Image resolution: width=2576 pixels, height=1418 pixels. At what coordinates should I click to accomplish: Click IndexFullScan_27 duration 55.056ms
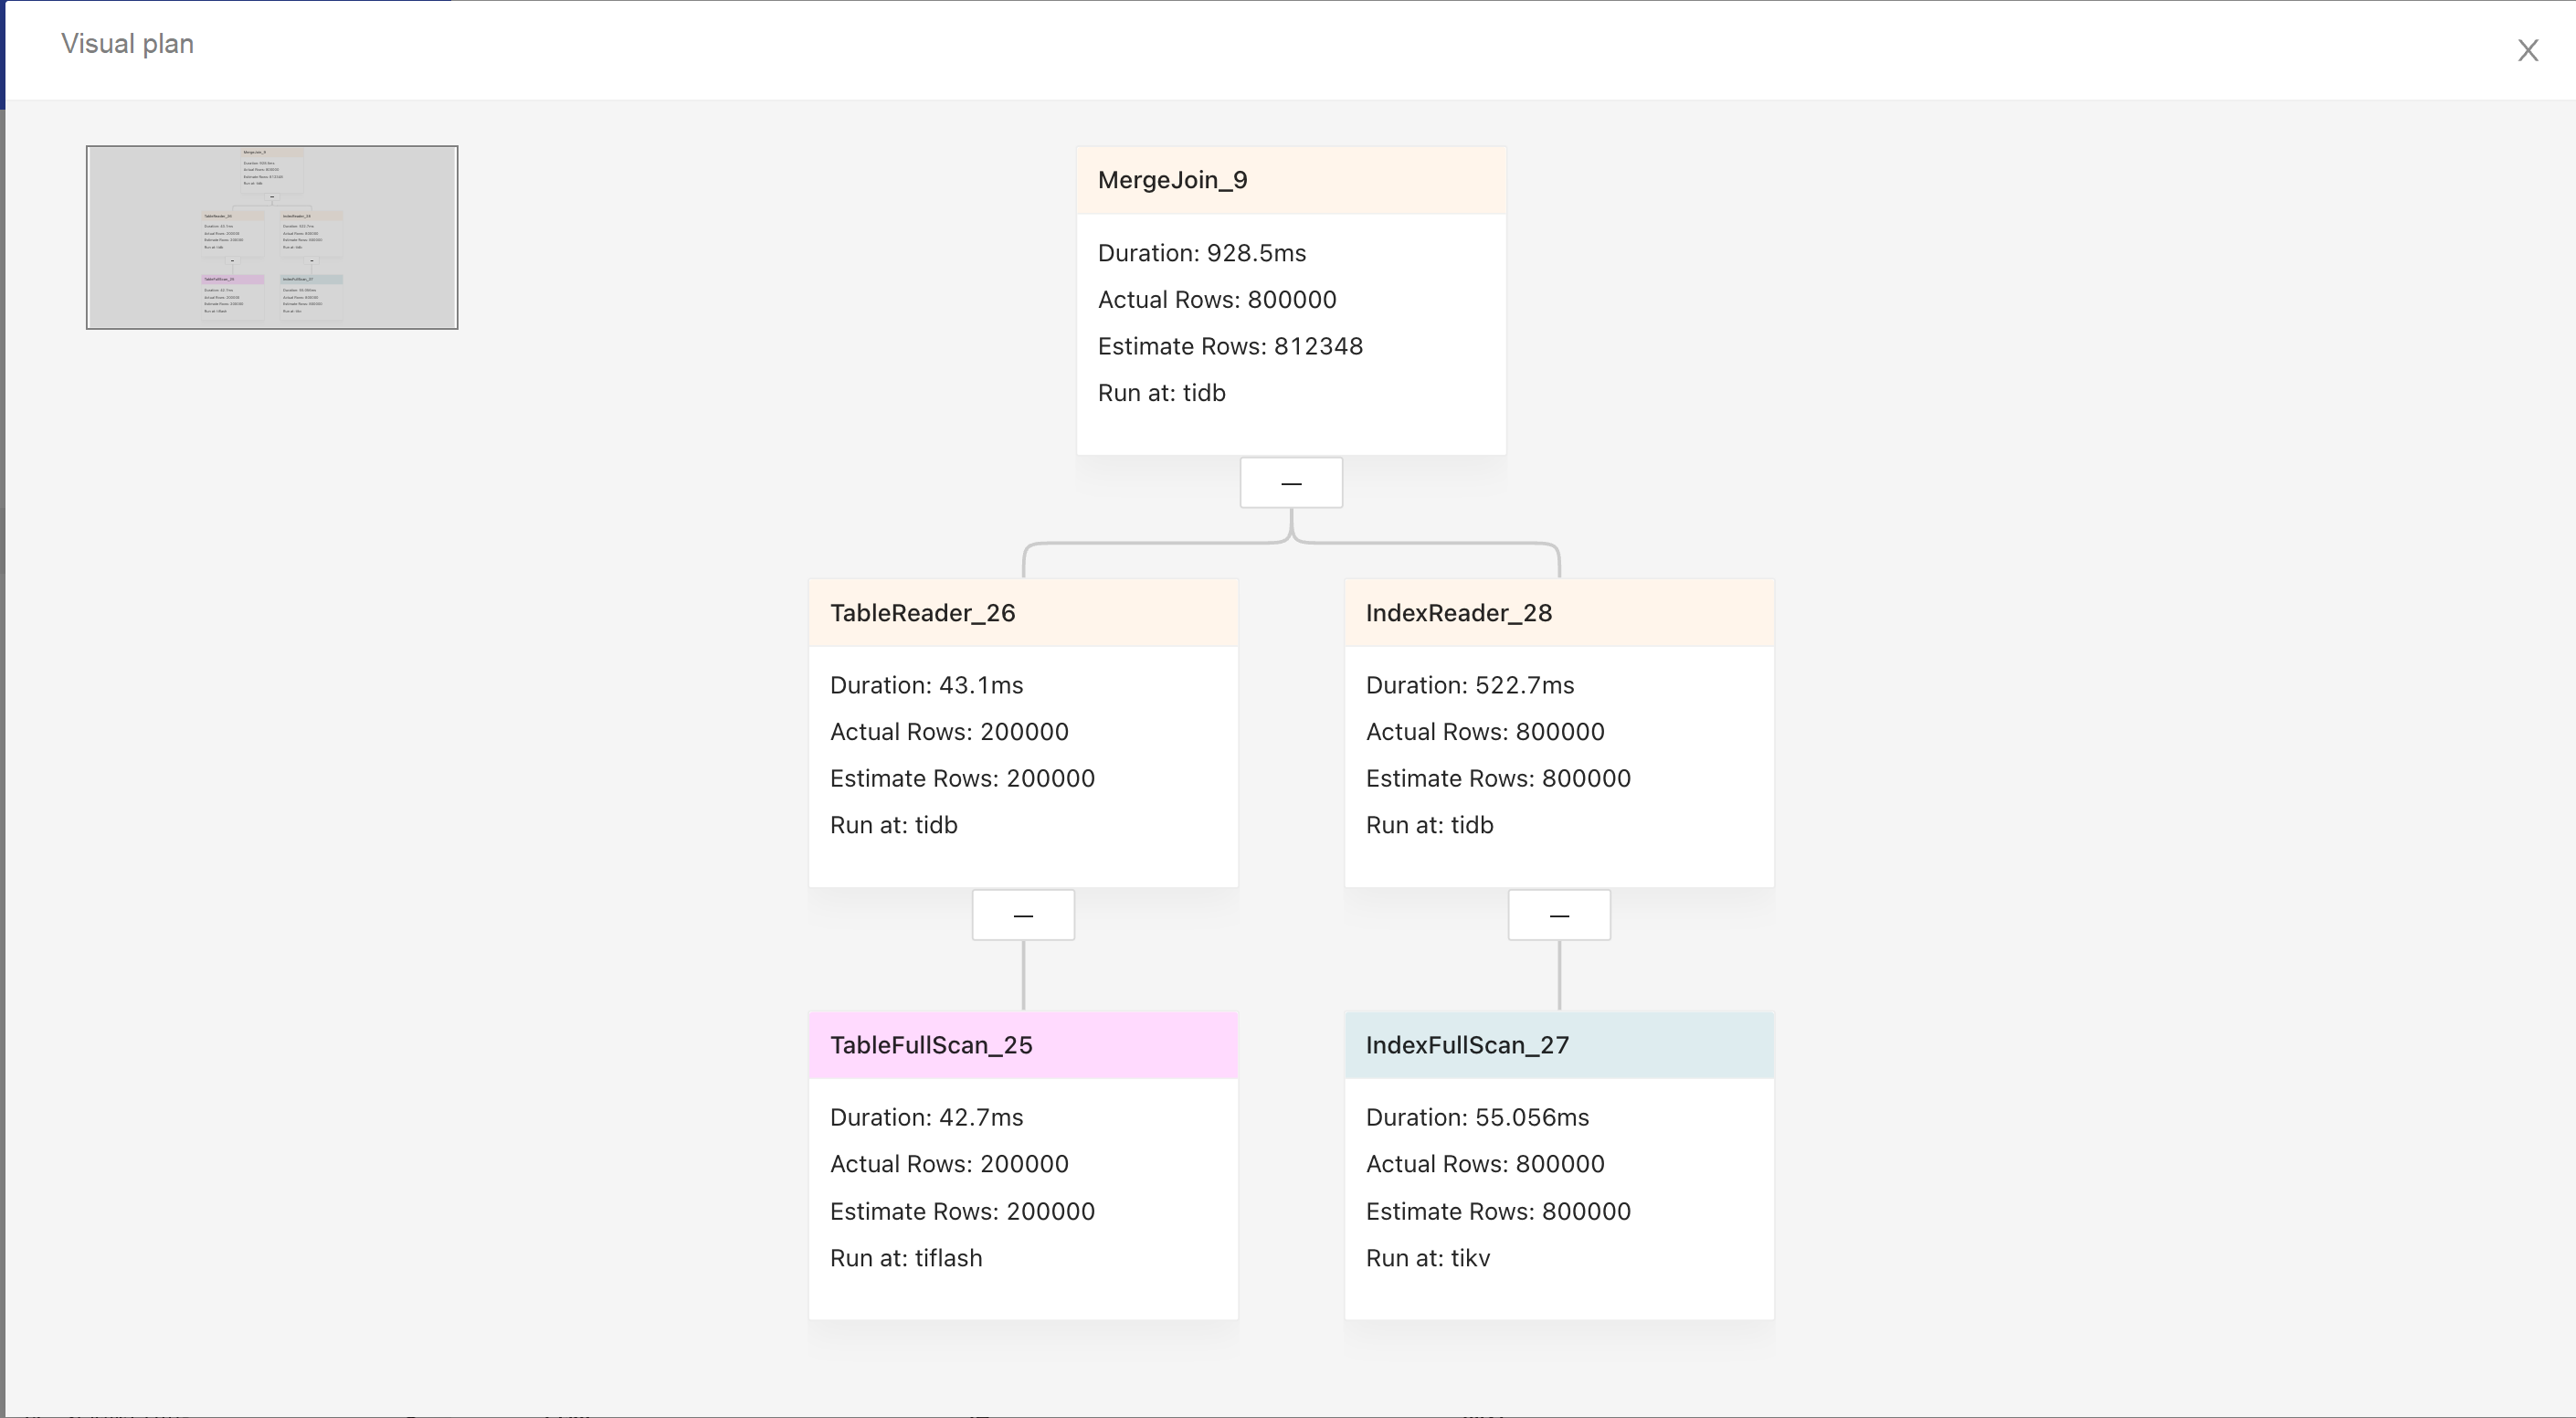point(1477,1117)
